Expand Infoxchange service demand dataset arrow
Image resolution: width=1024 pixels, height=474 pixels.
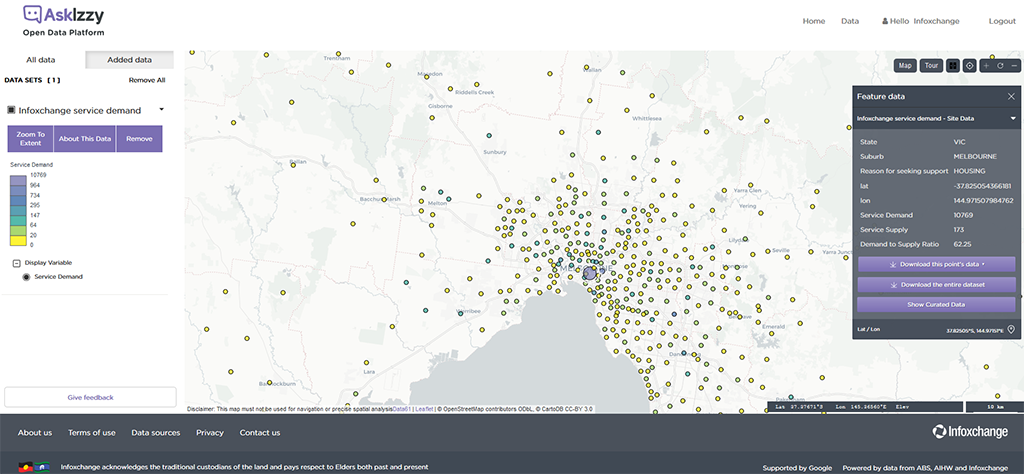(161, 110)
